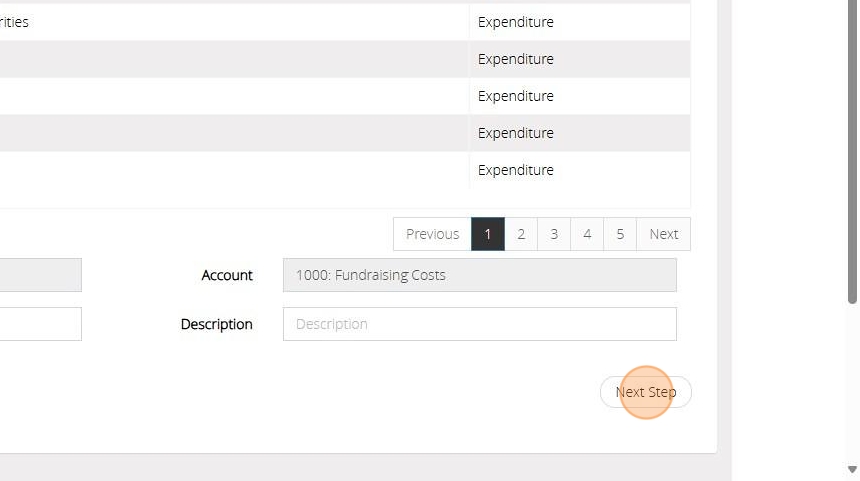860x481 pixels.
Task: Click the Account field showing Fundraising Costs
Action: click(x=479, y=275)
